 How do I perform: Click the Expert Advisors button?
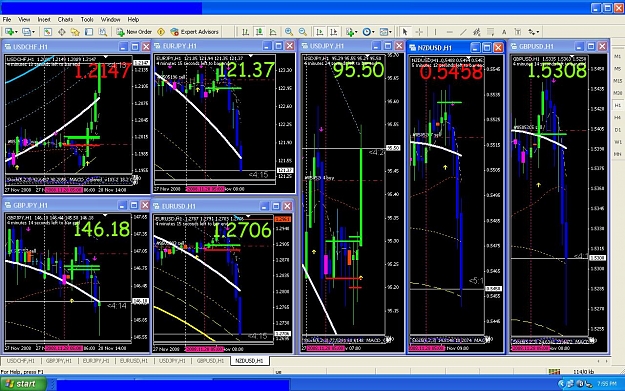[195, 32]
